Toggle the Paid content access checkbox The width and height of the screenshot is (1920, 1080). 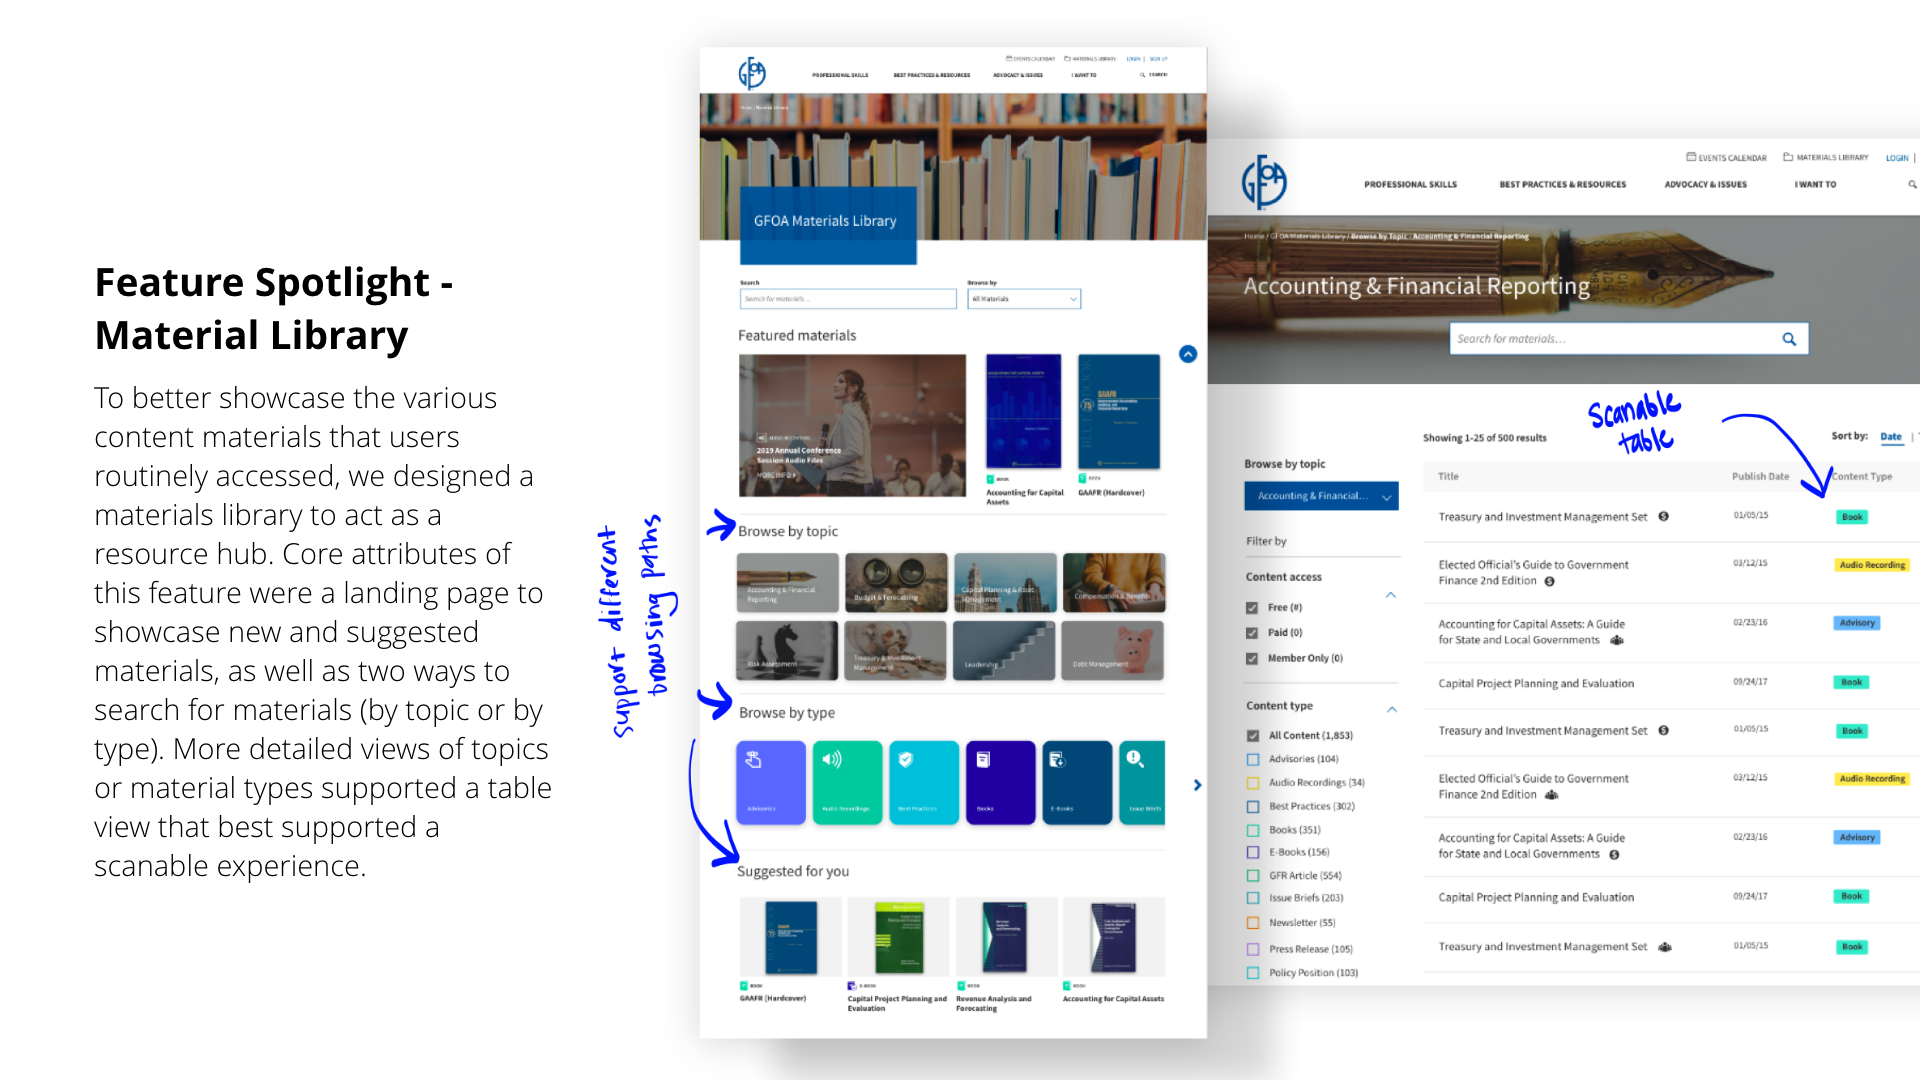pos(1252,633)
